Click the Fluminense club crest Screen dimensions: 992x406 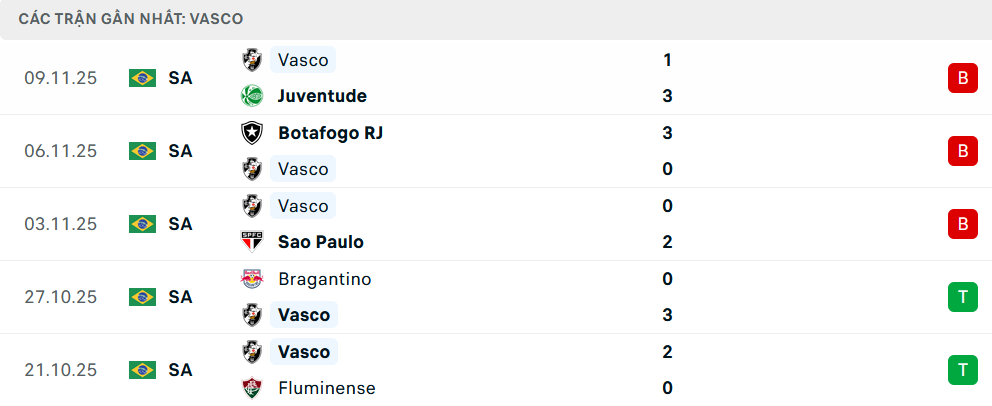252,388
